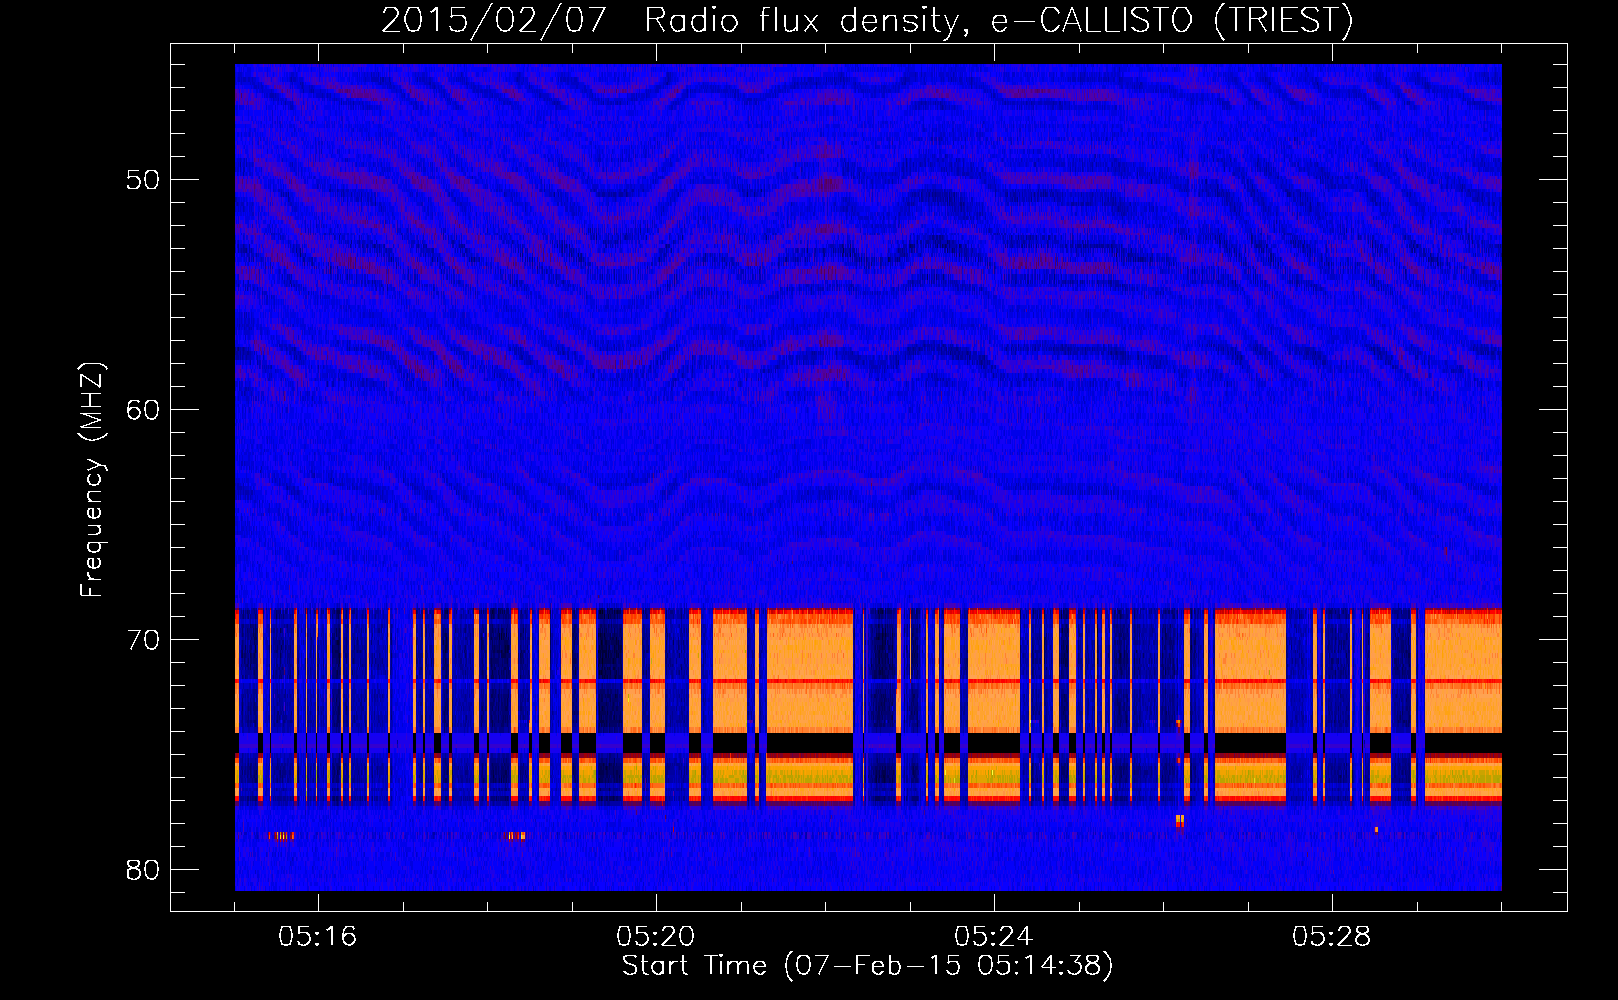
Task: Click the time tick label "05:24"
Action: tap(994, 937)
